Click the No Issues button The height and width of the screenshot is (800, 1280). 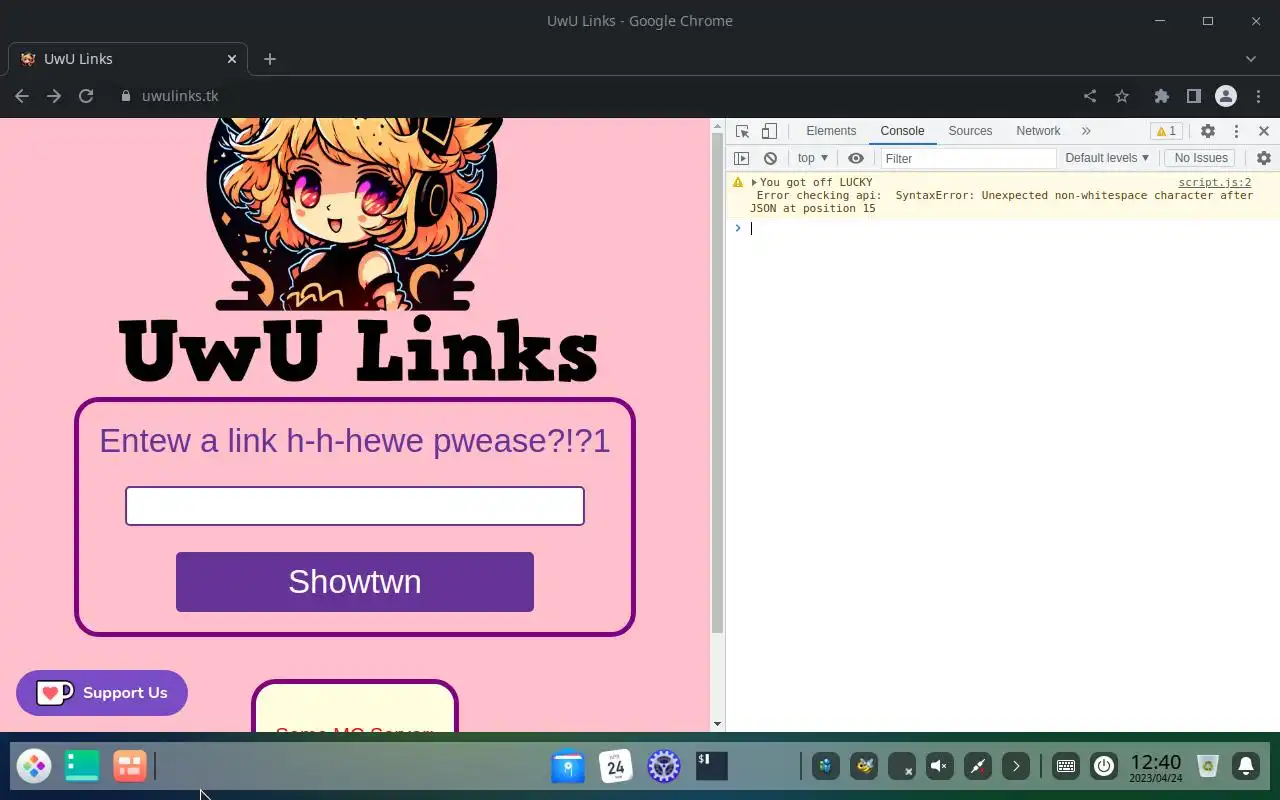pyautogui.click(x=1201, y=158)
